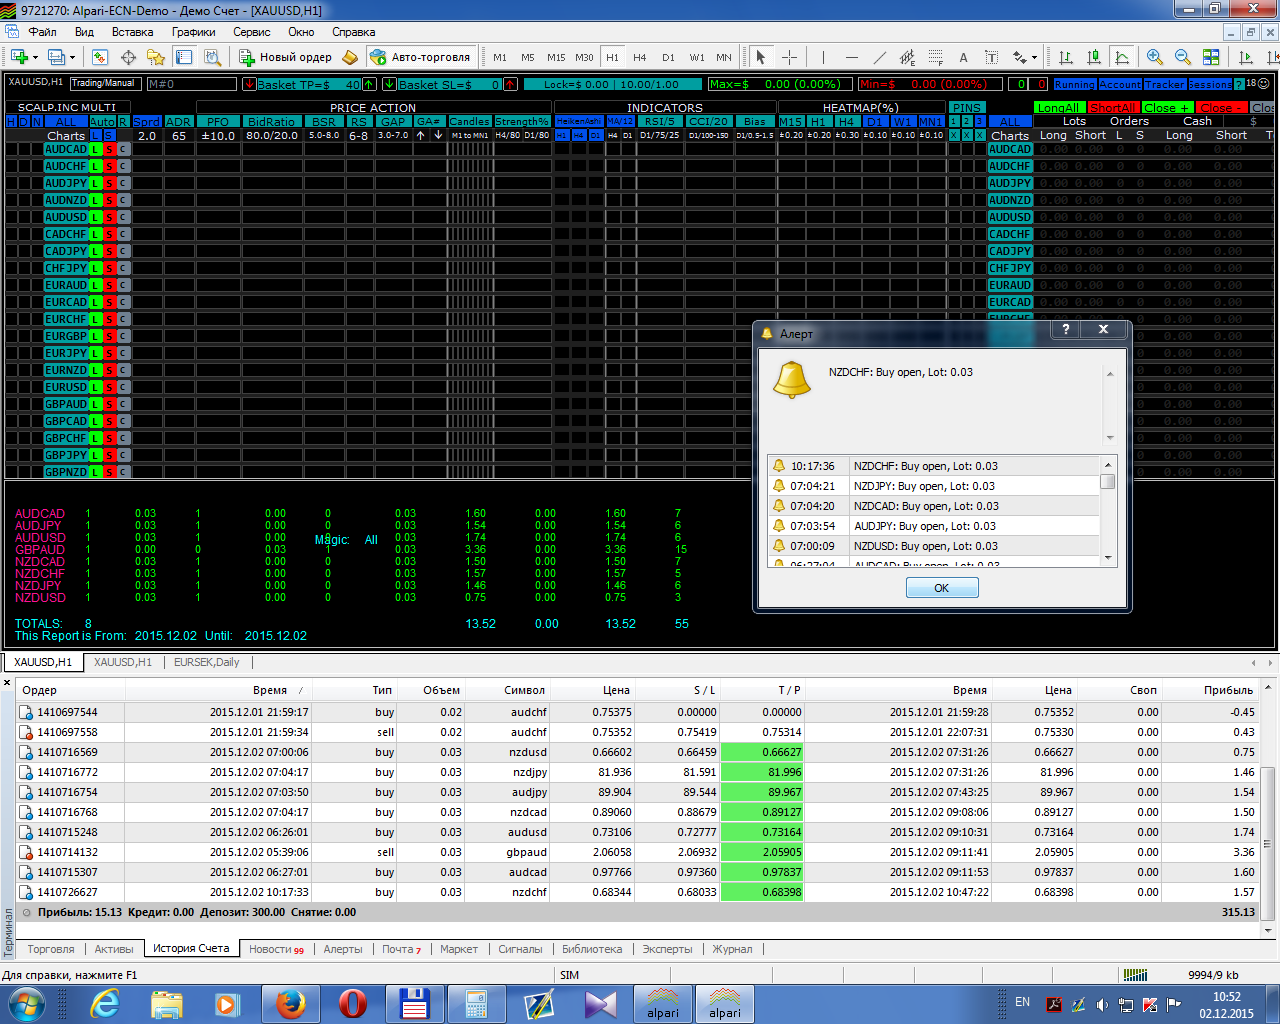
Task: Click the smiley face icon on chart
Action: pyautogui.click(x=1264, y=84)
